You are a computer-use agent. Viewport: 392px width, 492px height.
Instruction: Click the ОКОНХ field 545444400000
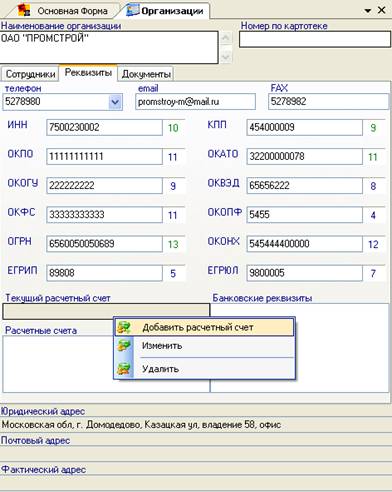[x=304, y=244]
